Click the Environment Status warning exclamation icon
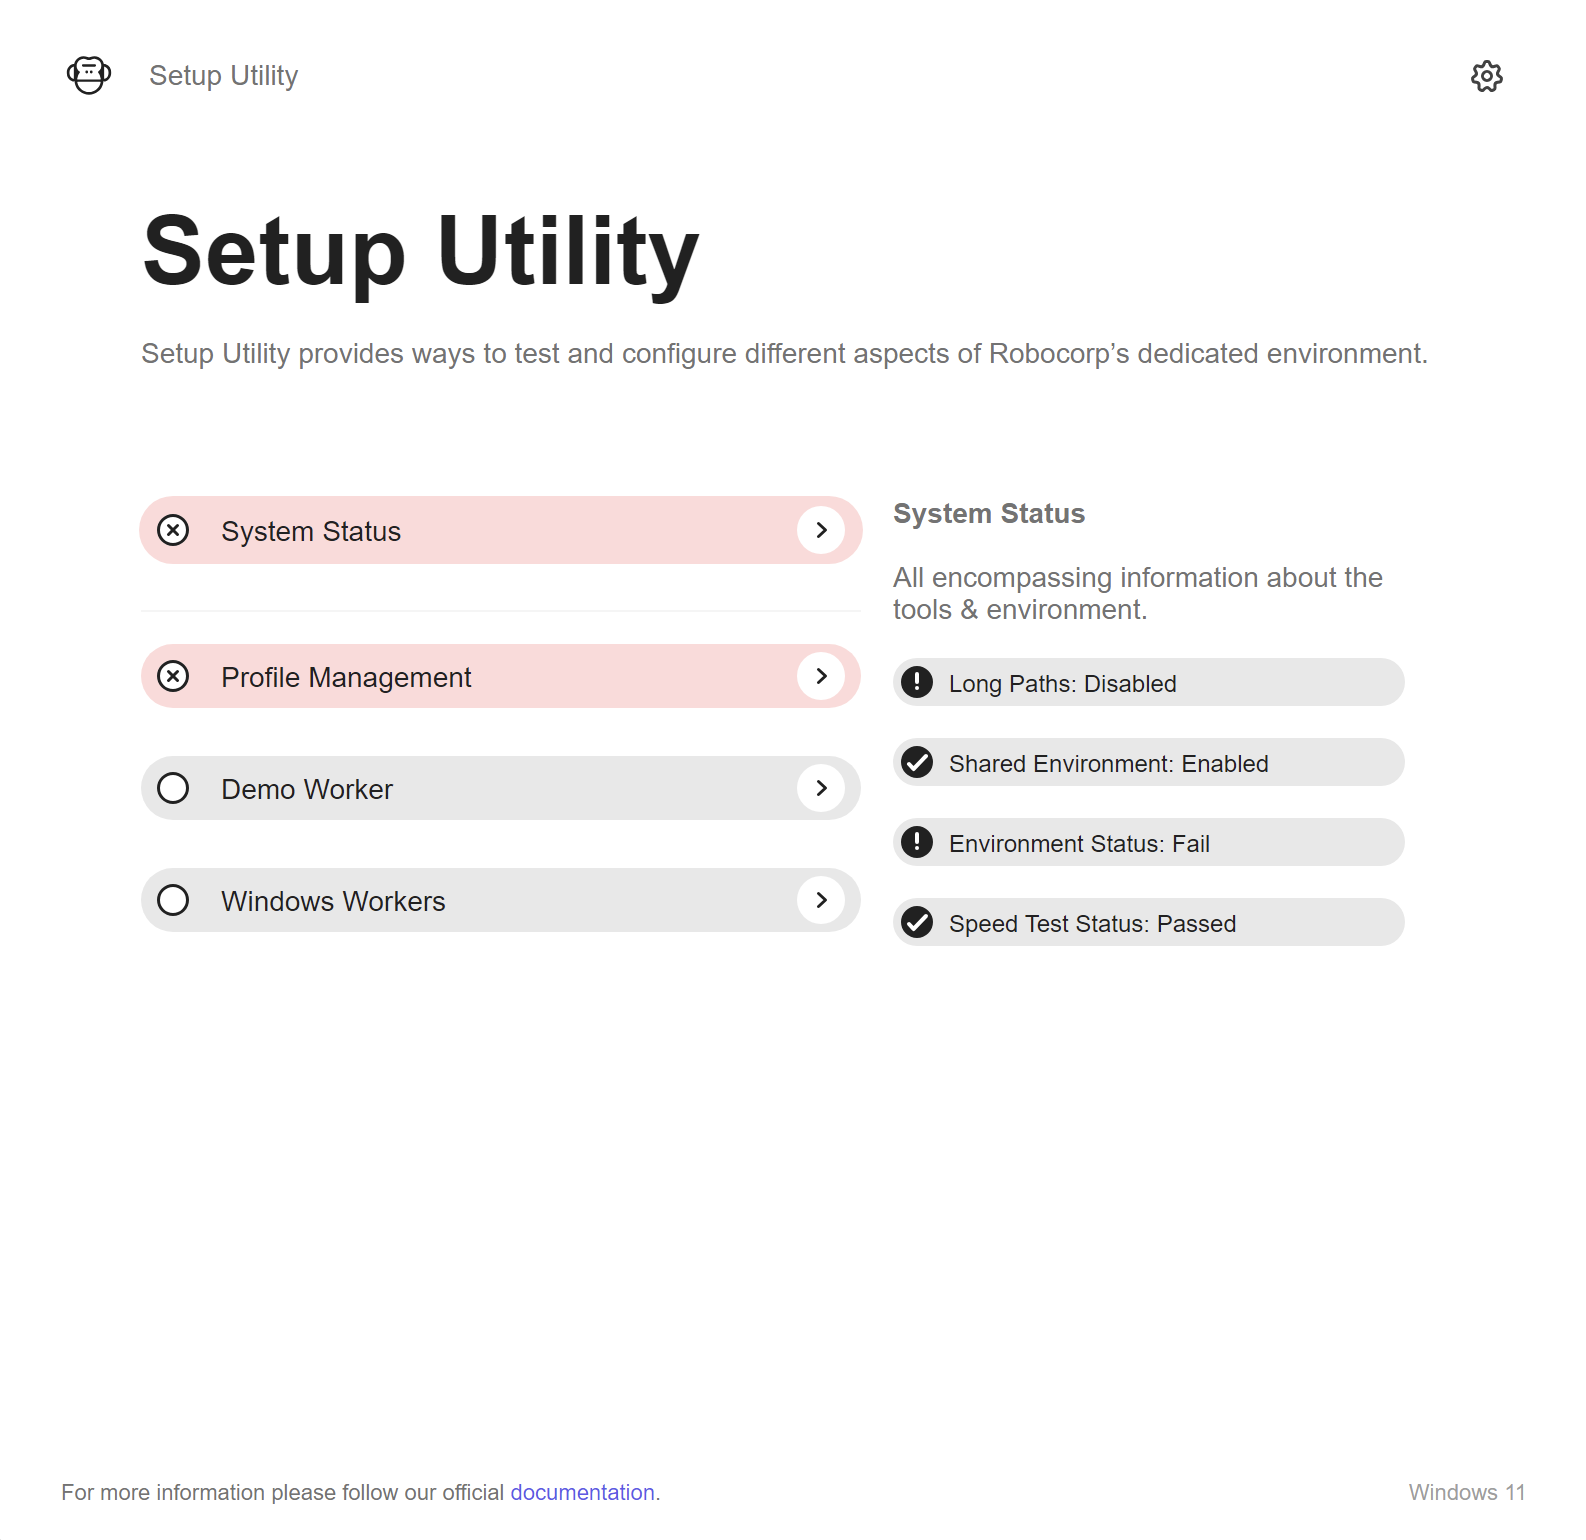The height and width of the screenshot is (1540, 1586). pyautogui.click(x=917, y=842)
